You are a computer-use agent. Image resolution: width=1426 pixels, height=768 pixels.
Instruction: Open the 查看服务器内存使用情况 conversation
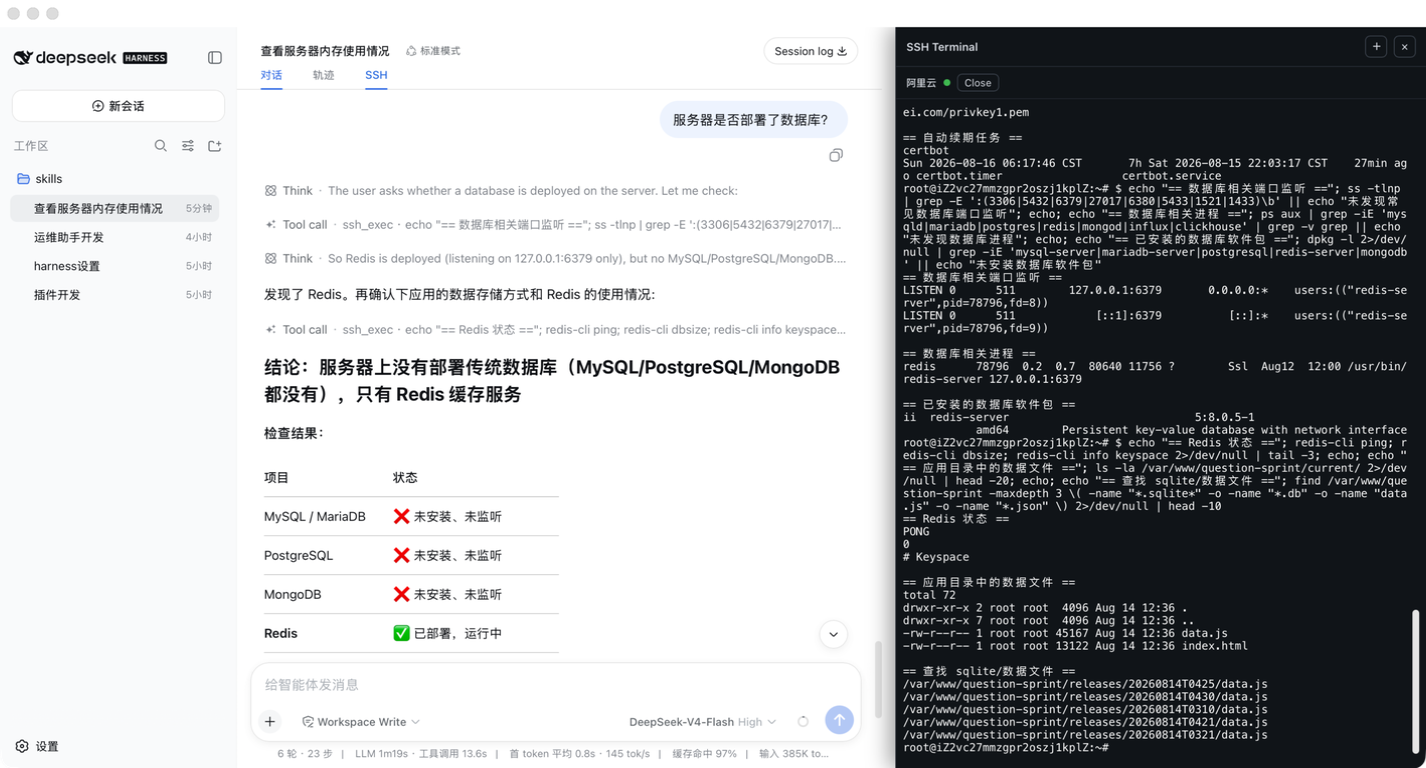[x=115, y=208]
